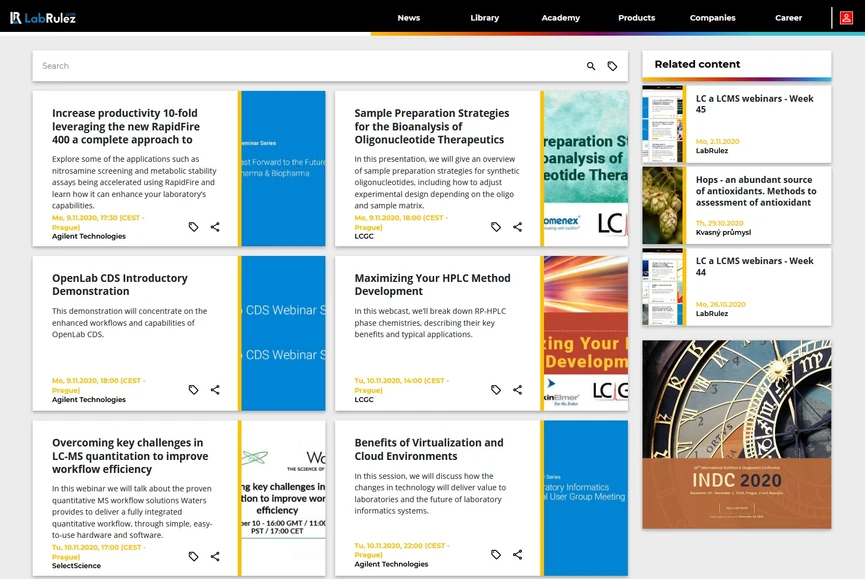Open the Library menu item
Image resolution: width=865 pixels, height=579 pixels.
(484, 17)
